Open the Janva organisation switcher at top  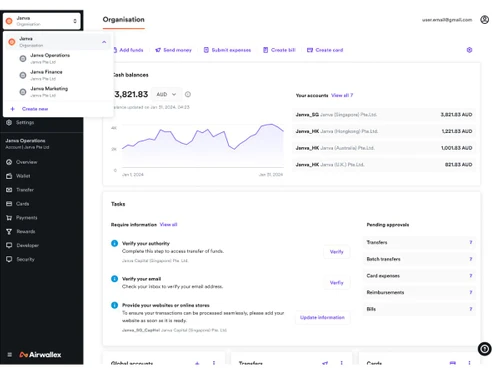click(42, 21)
